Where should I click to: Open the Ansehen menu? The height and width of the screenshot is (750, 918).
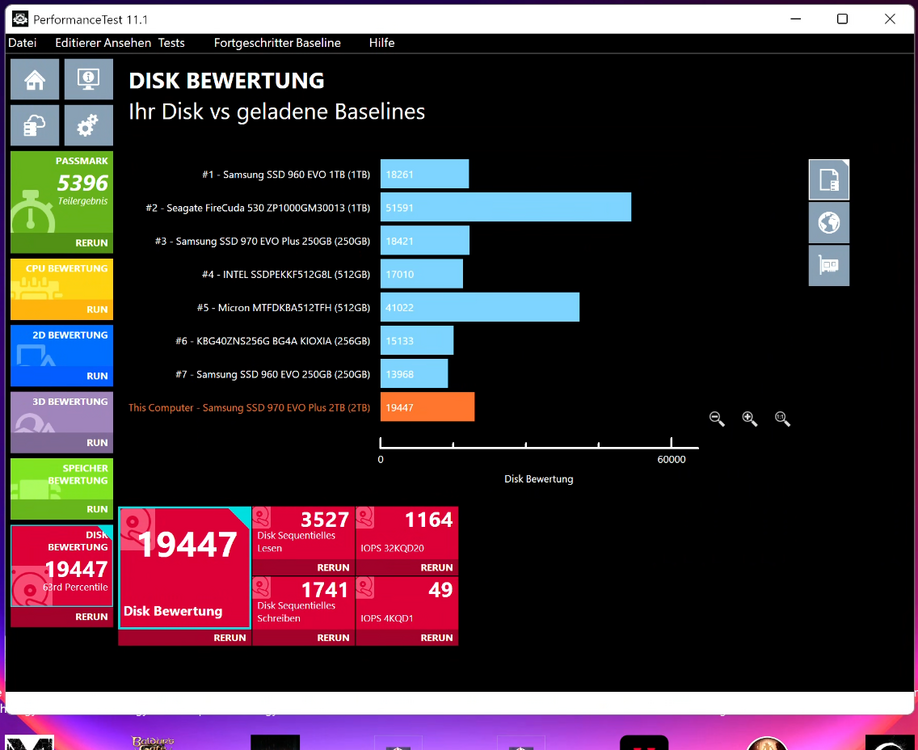pyautogui.click(x=129, y=43)
